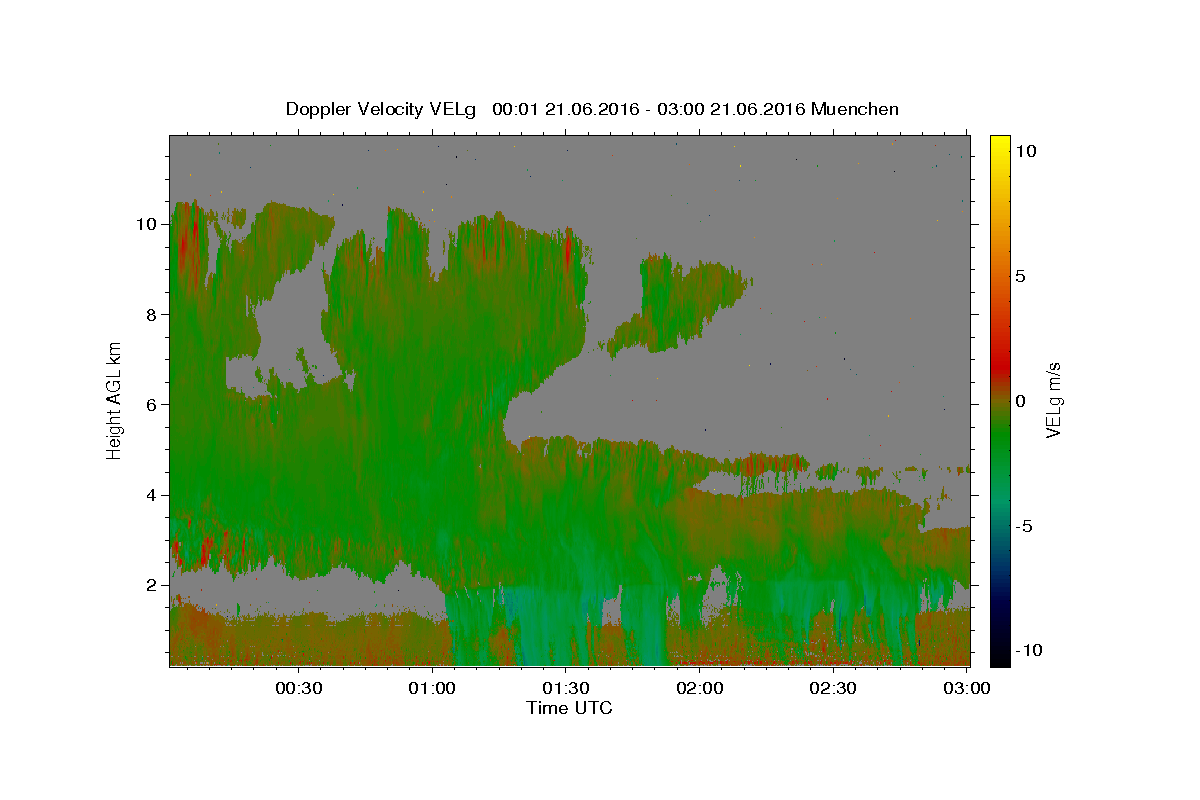Click the end date '03:00 21.06.2016' in title
1200x800 pixels.
[x=731, y=109]
